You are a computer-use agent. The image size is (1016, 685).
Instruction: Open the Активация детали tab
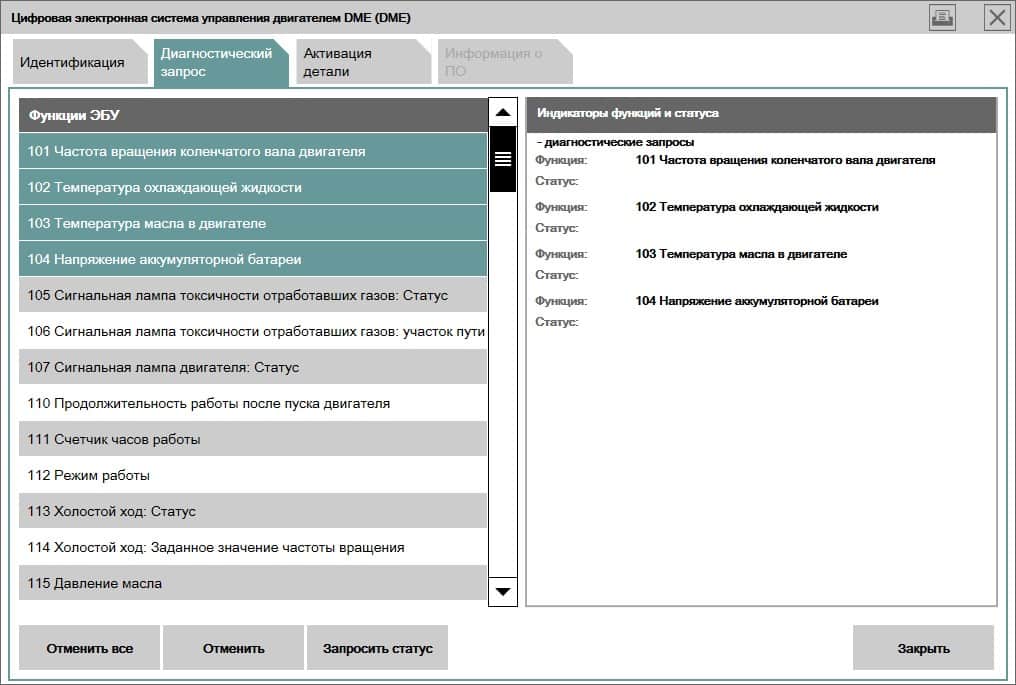pyautogui.click(x=363, y=62)
